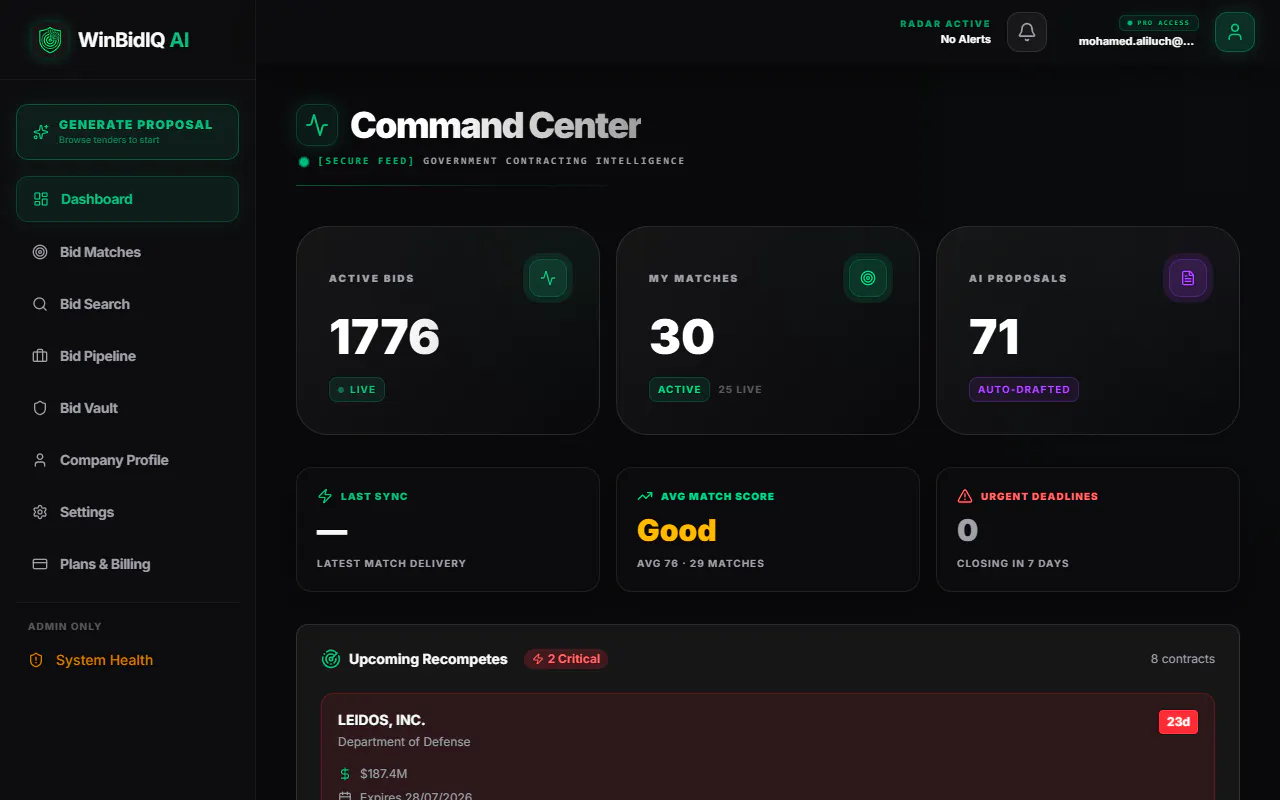
Task: Open the user profile avatar icon
Action: 1235,32
